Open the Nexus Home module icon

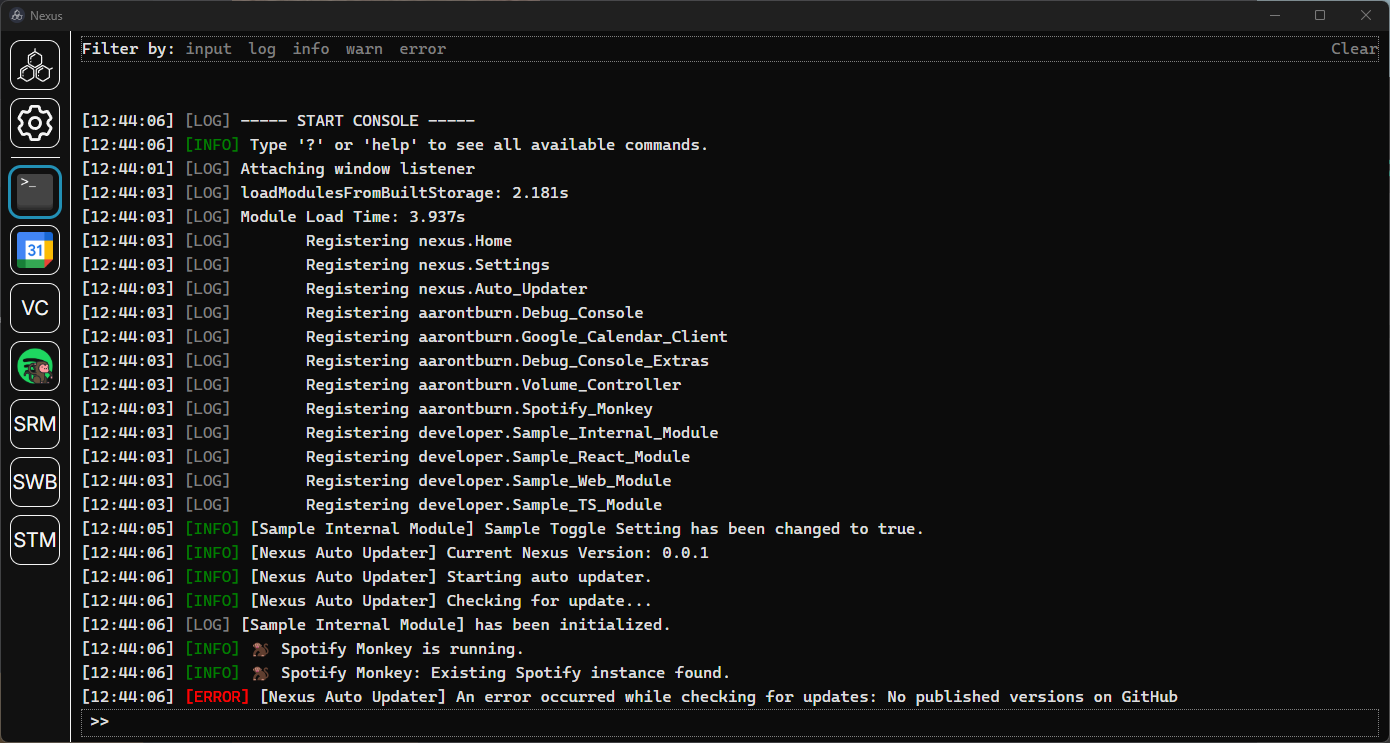(x=35, y=65)
